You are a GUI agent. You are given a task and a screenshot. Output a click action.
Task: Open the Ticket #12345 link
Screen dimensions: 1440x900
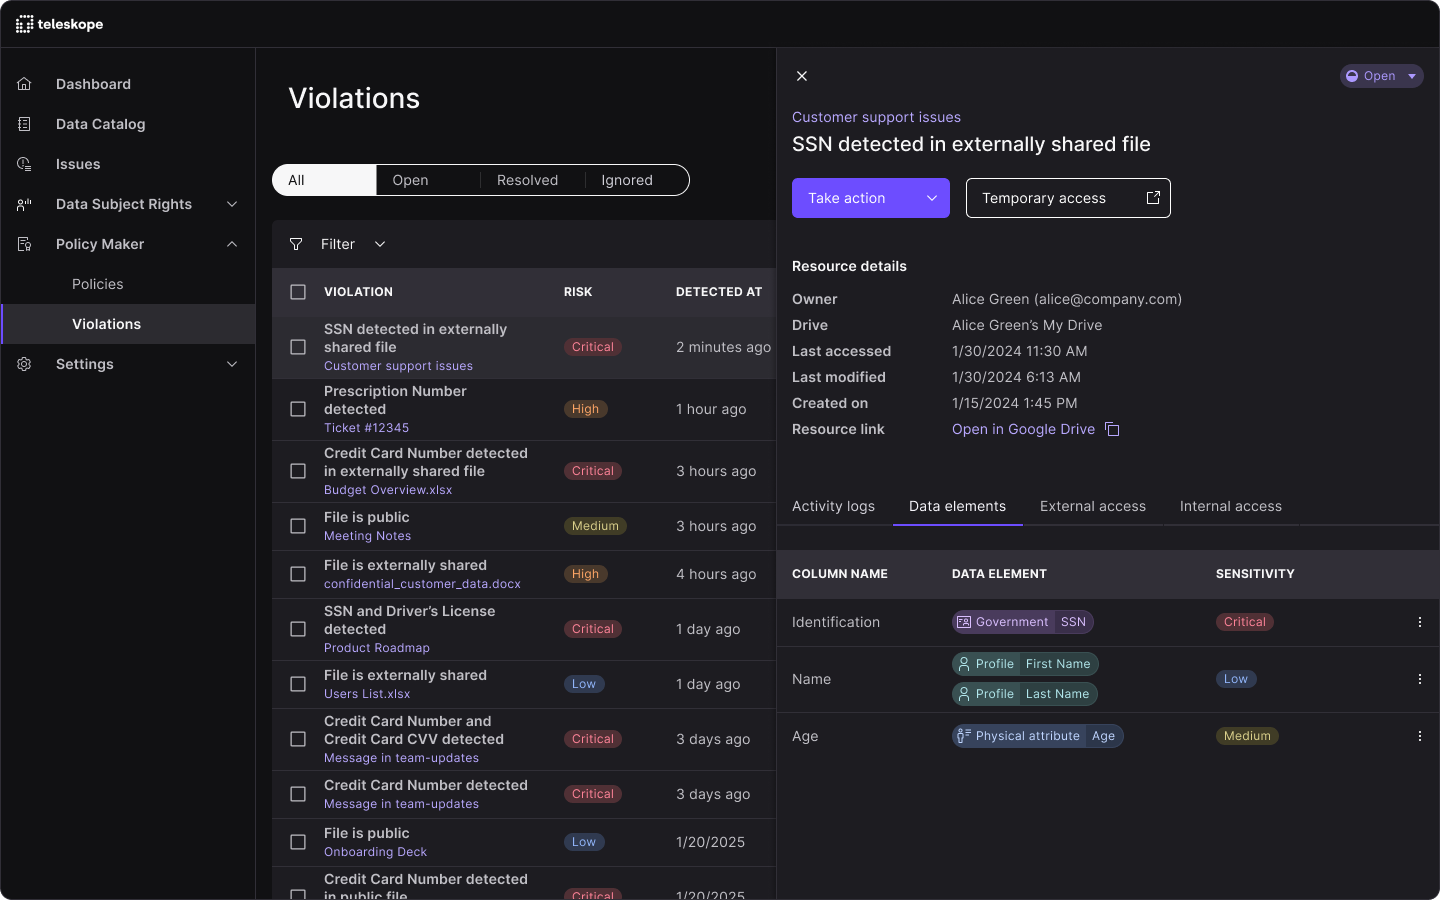pyautogui.click(x=366, y=428)
